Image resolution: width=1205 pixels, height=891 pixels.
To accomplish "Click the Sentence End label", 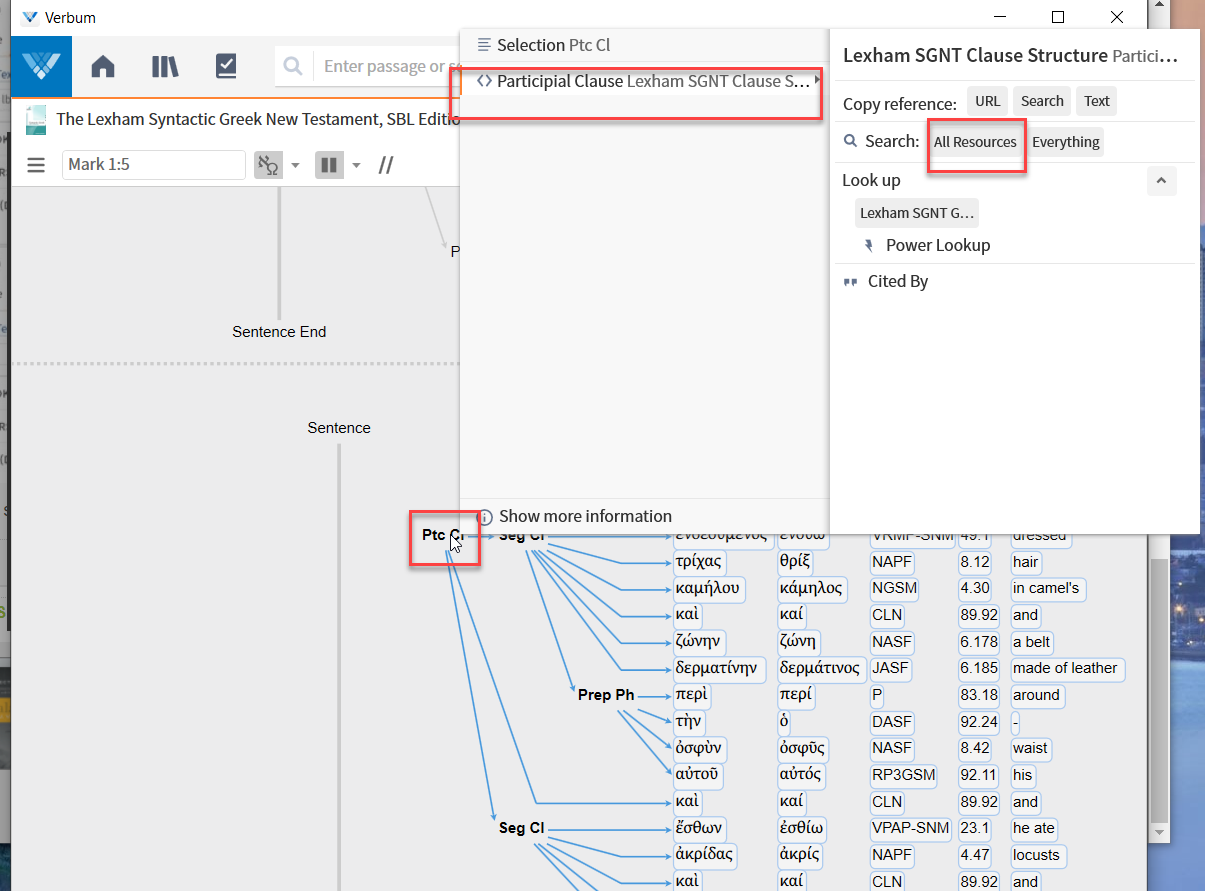I will (279, 332).
